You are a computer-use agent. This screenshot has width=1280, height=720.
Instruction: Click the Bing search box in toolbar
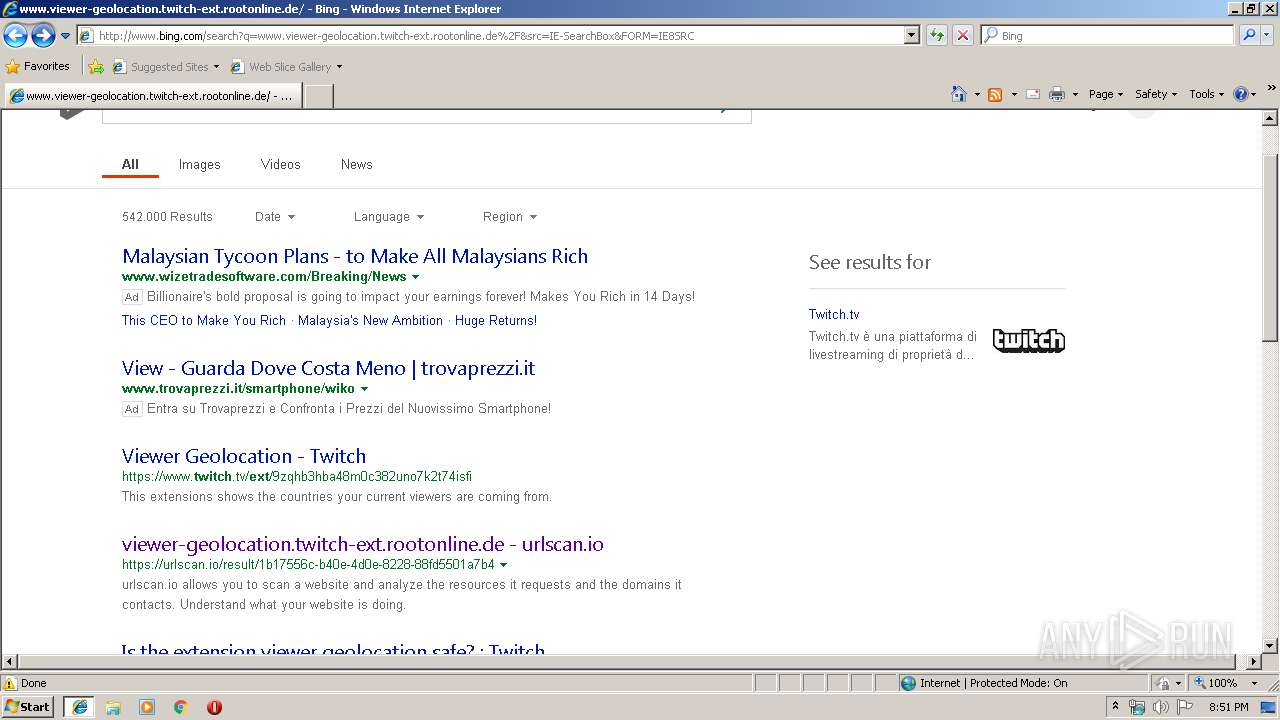pos(1108,35)
